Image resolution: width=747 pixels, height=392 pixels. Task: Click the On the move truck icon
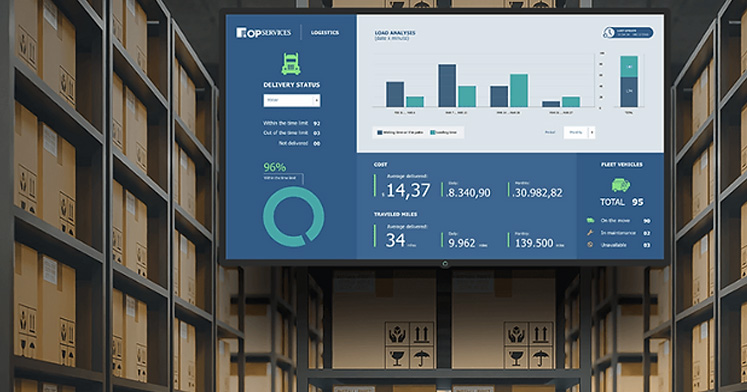click(590, 221)
